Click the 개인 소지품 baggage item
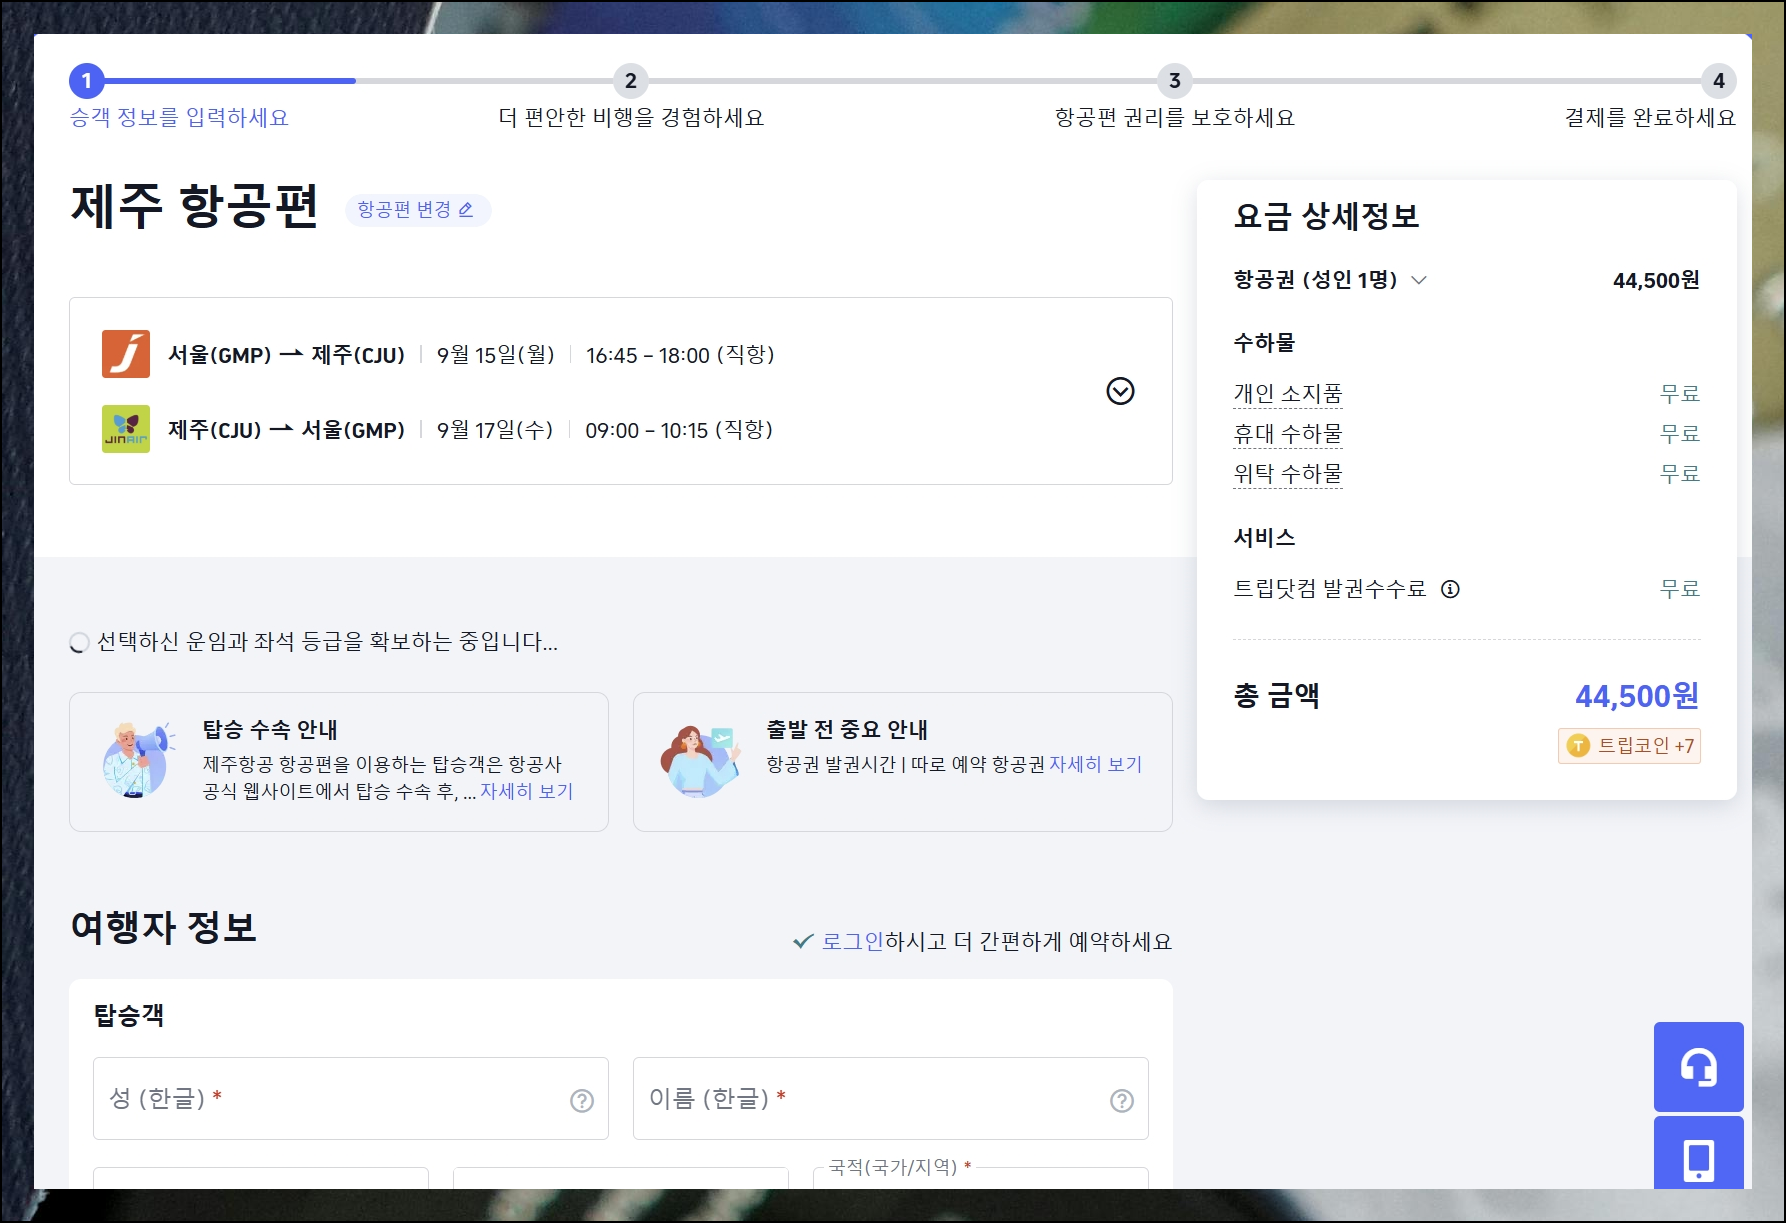This screenshot has width=1786, height=1223. tap(1288, 394)
